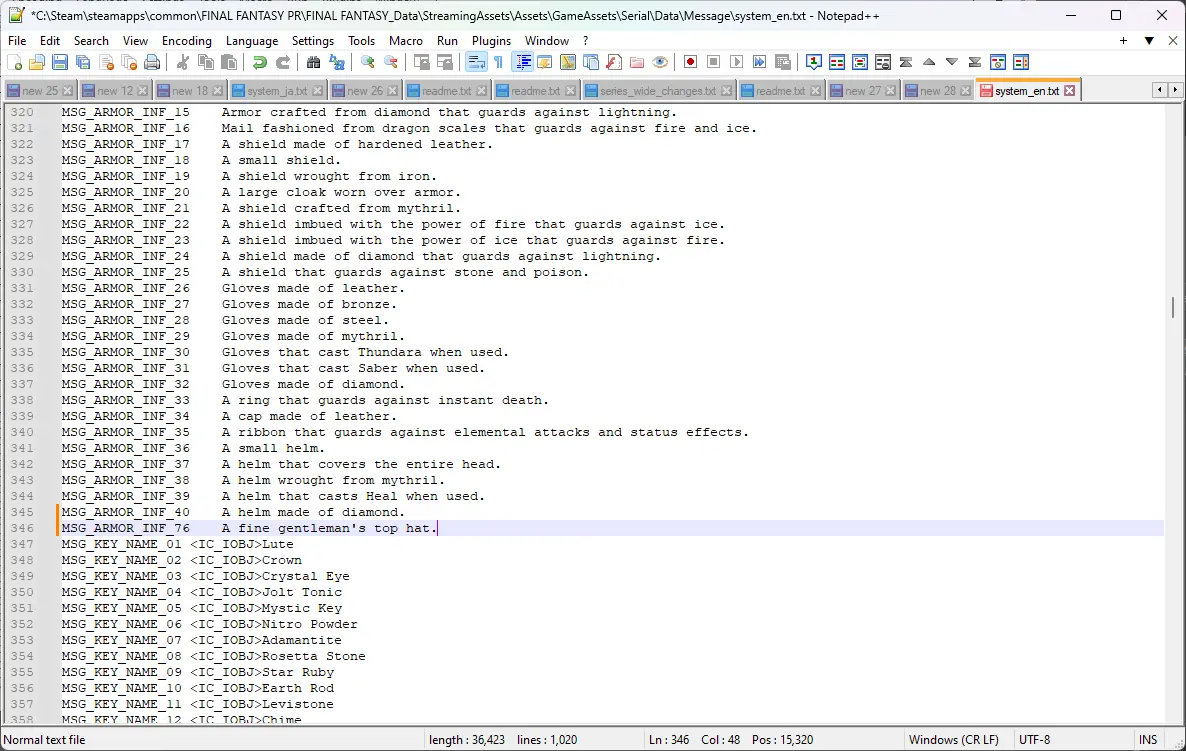Toggle INS insert mode in status bar
Screen dimensions: 1186x751
click(1147, 740)
